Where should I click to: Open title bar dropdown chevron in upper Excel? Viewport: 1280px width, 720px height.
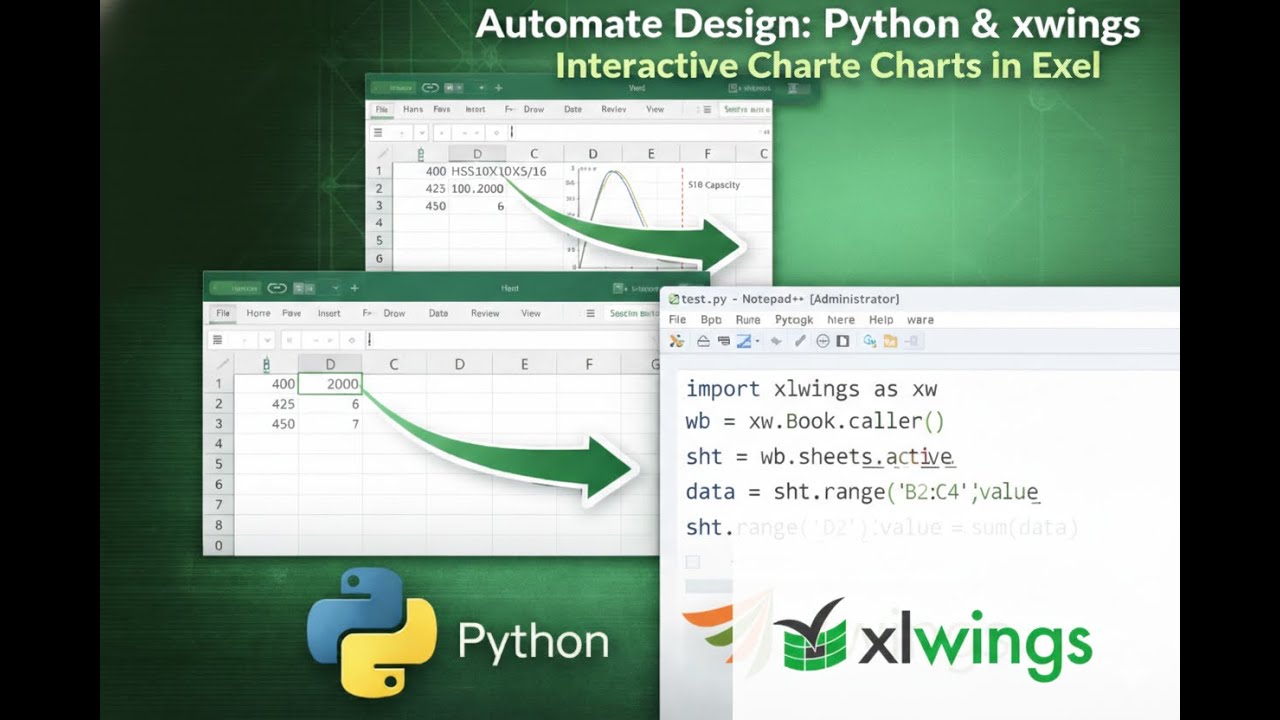[481, 88]
